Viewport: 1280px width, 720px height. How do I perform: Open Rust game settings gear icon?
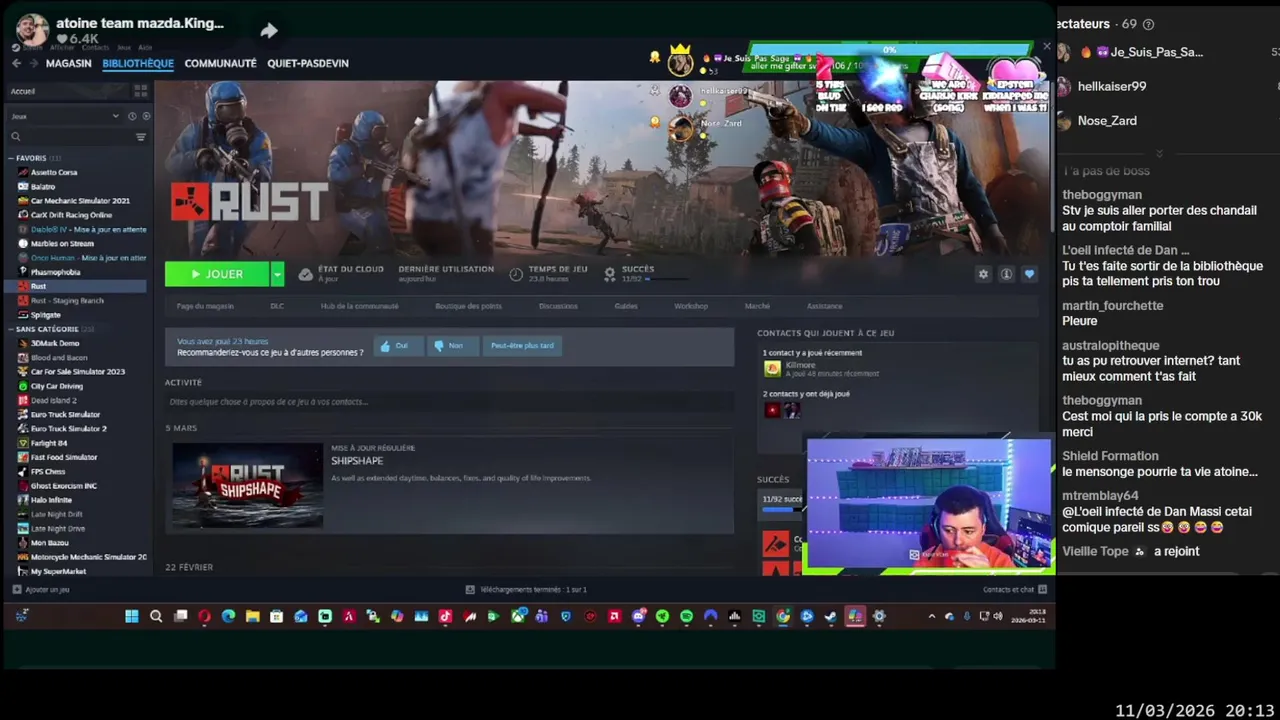tap(983, 274)
